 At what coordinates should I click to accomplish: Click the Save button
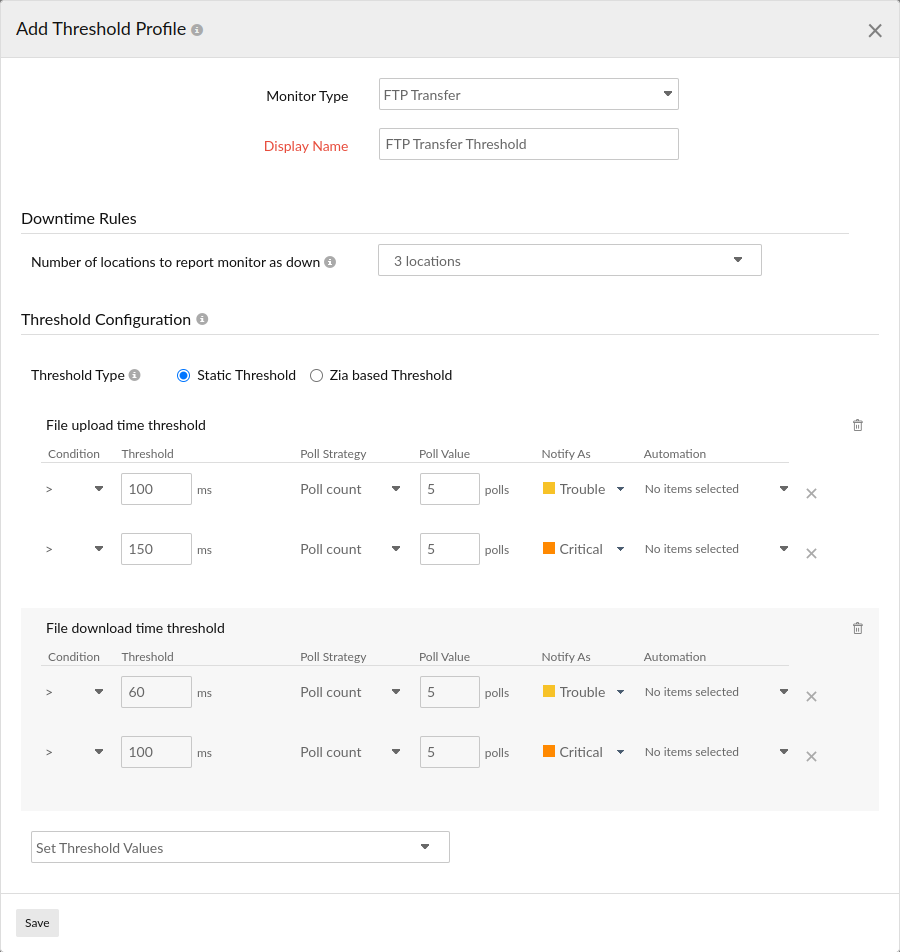(x=37, y=922)
